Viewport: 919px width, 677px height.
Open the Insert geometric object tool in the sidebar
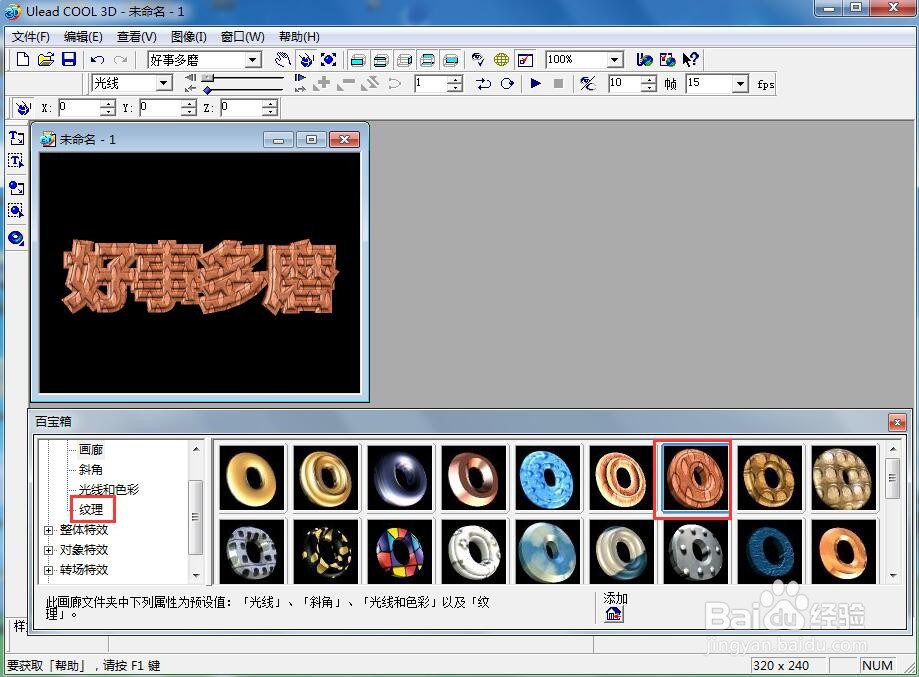(x=16, y=238)
